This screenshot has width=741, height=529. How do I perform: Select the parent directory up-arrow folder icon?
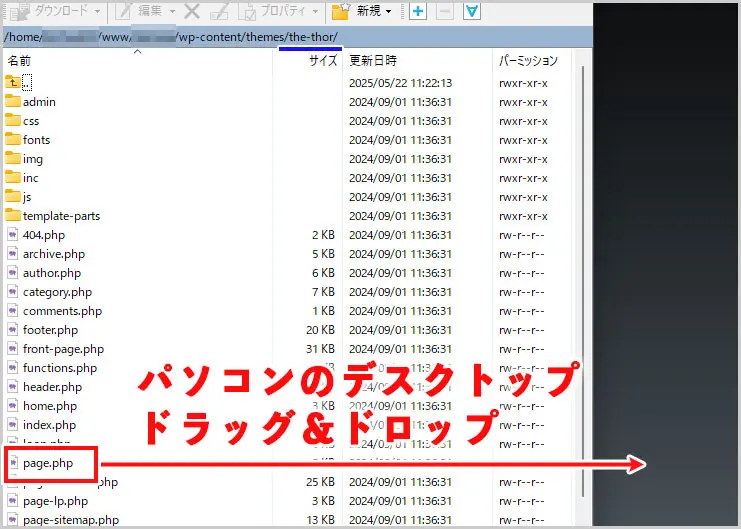pos(13,82)
